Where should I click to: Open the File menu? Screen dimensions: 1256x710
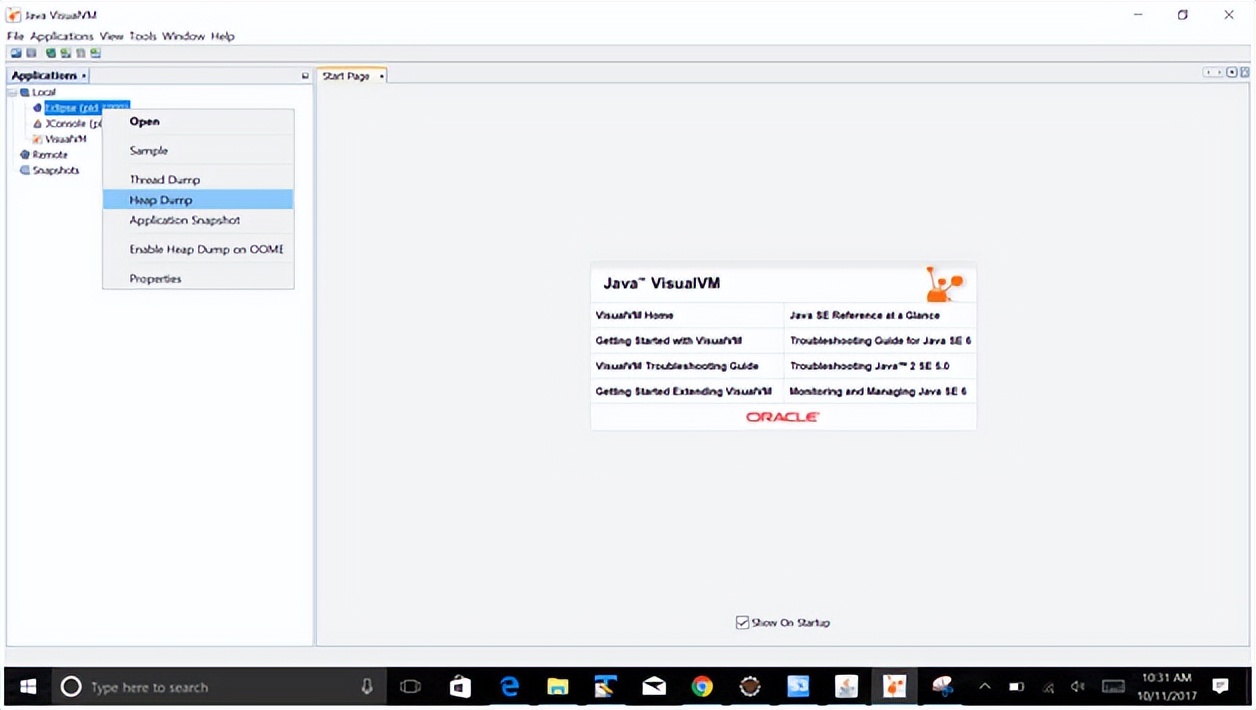click(x=15, y=36)
